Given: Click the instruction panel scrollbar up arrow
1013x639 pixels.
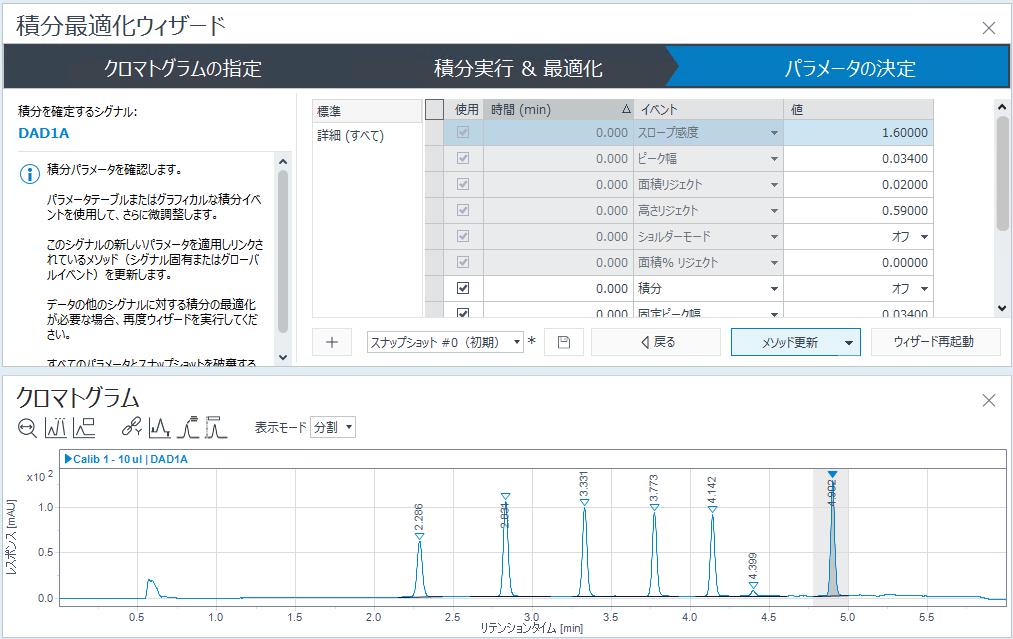Looking at the screenshot, I should tap(283, 162).
